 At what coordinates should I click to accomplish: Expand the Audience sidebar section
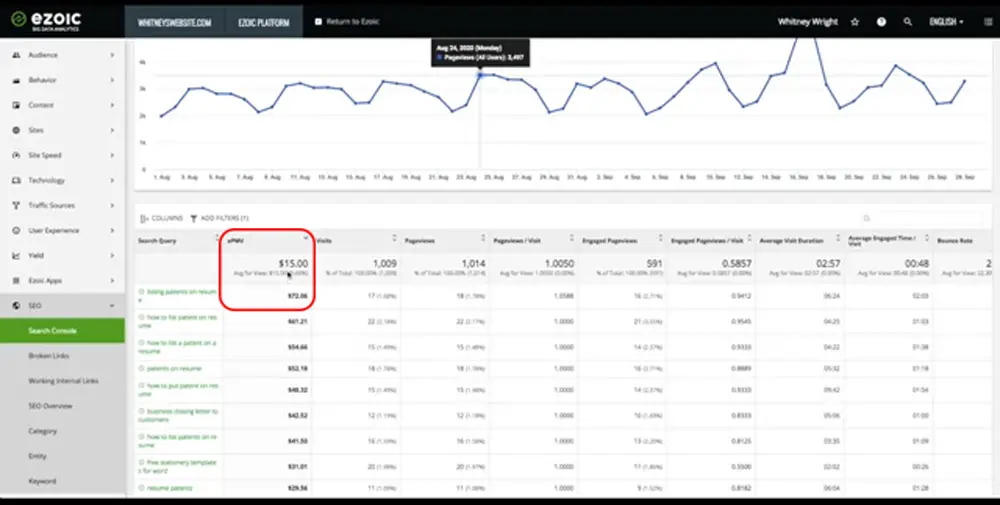(x=62, y=55)
